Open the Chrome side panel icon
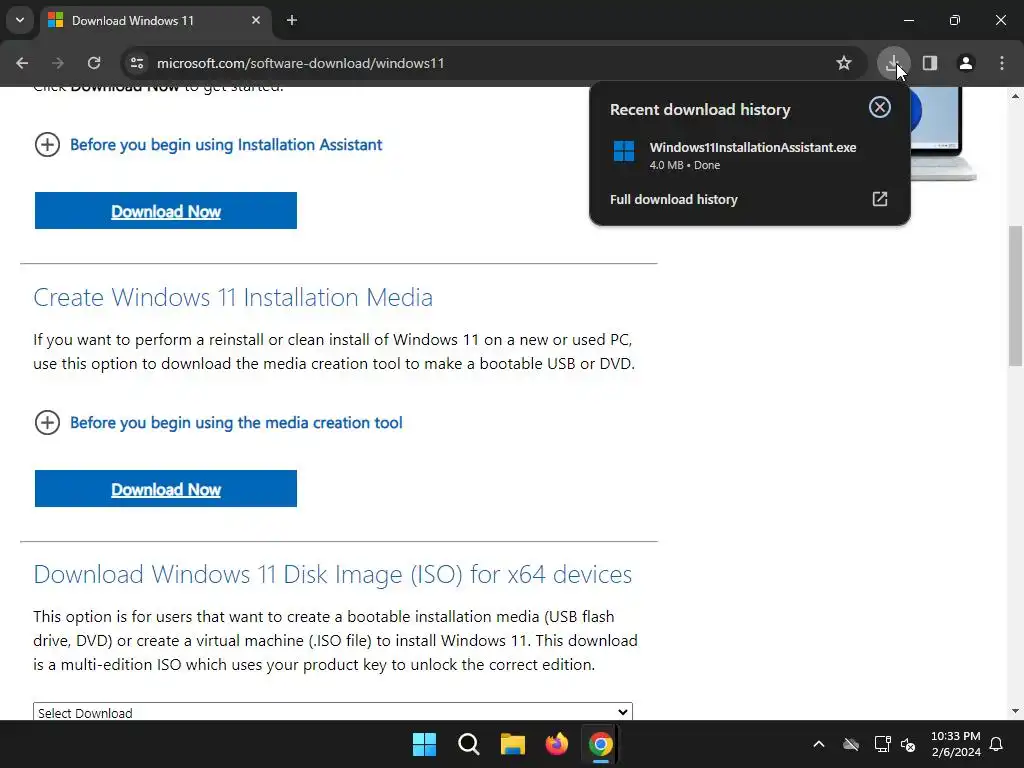Image resolution: width=1024 pixels, height=768 pixels. pyautogui.click(x=930, y=63)
